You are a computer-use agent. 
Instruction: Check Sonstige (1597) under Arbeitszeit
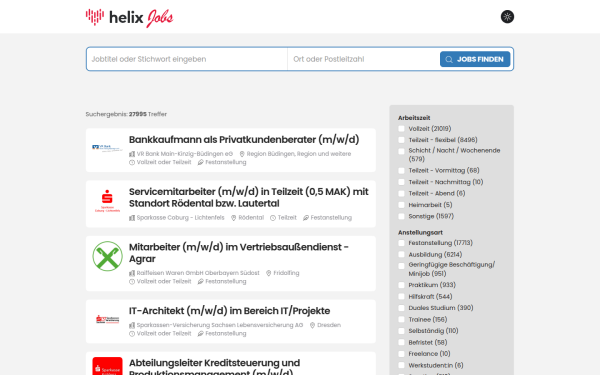point(401,217)
